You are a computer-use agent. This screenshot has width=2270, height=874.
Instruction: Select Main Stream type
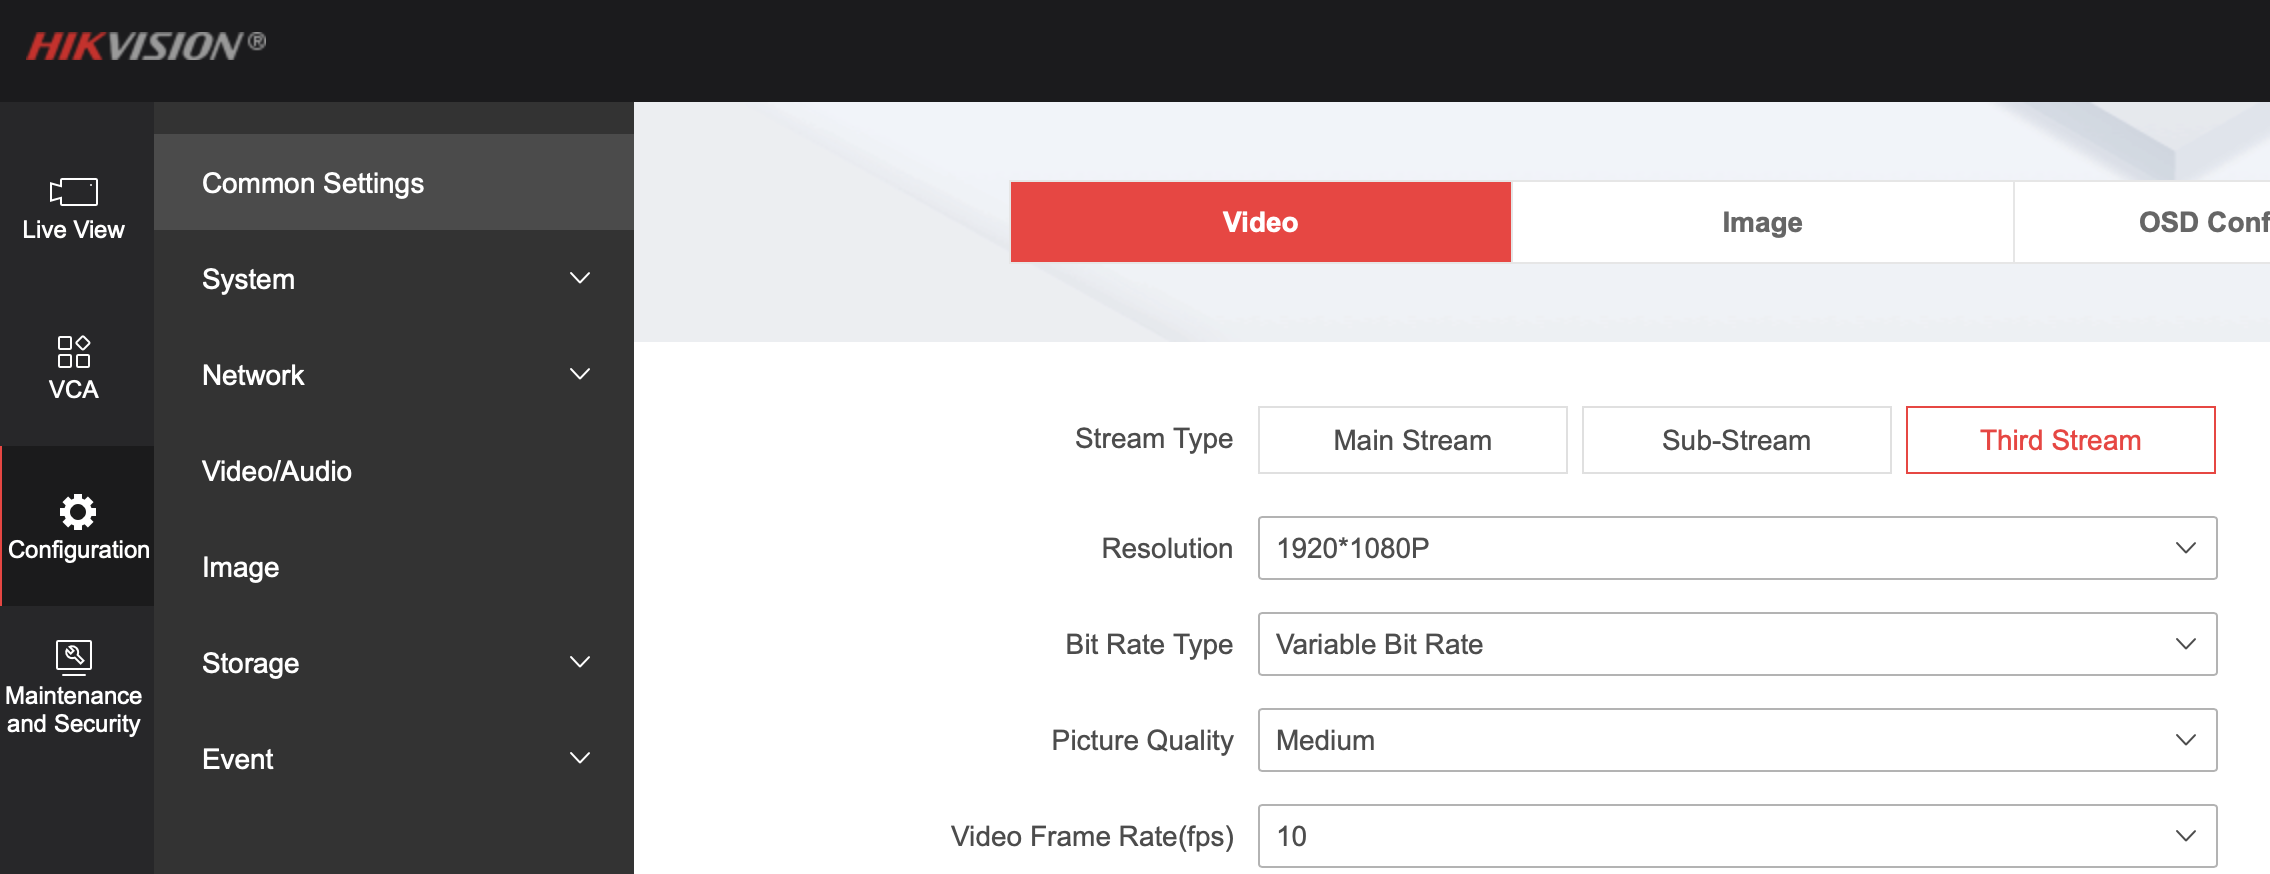pos(1412,440)
